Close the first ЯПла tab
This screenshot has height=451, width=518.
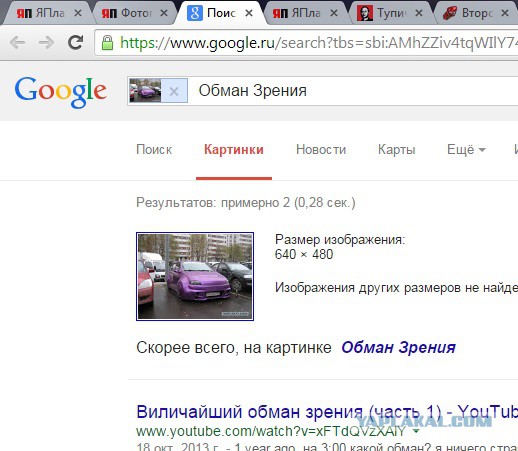point(78,13)
